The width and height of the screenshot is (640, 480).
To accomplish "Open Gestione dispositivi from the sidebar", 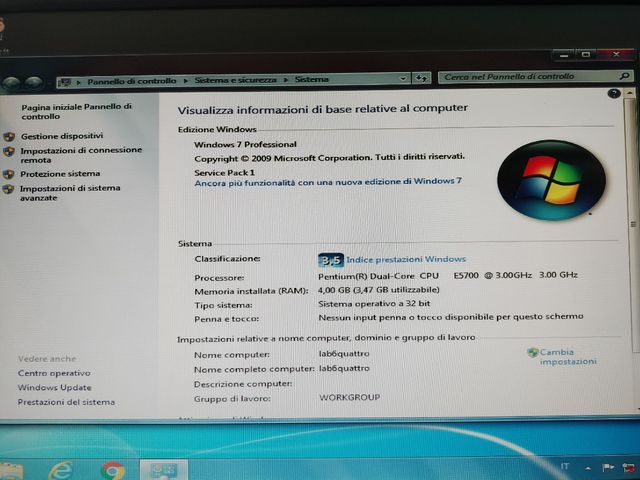I will [x=61, y=136].
